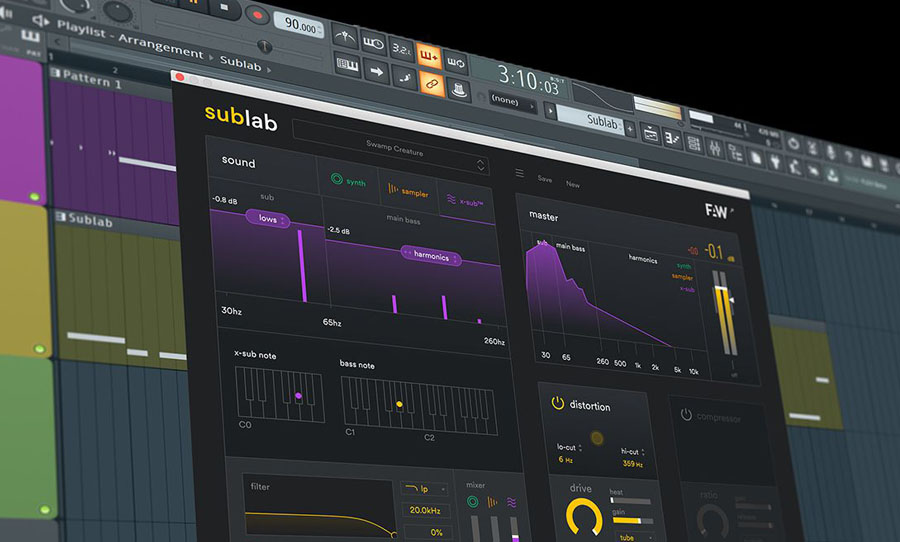
Task: Click the 0% filter resonance value
Action: 429,532
